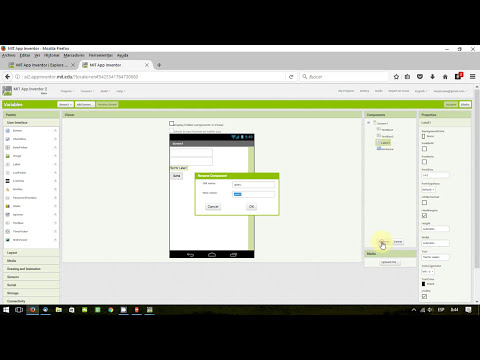480x360 pixels.
Task: Open help icon beside Slider palette item
Action: coord(55,206)
